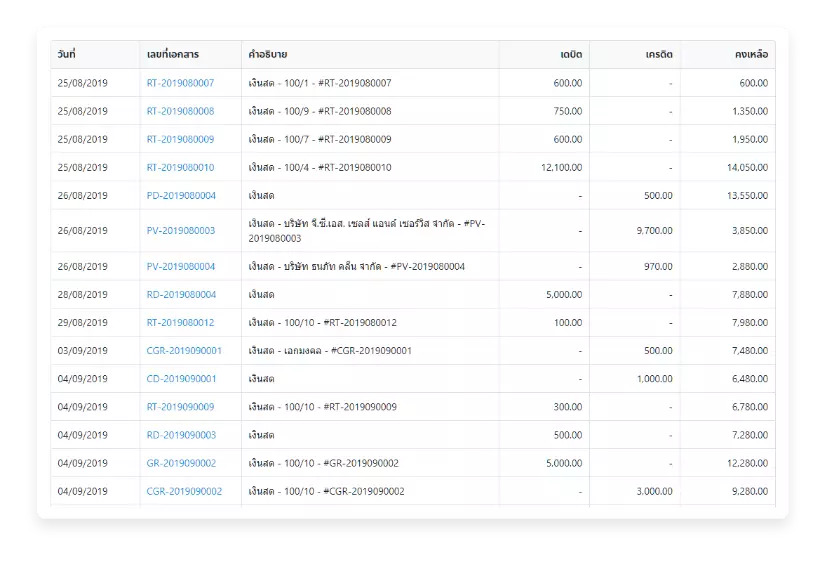Open document link CD-2019090001
827x567 pixels.
click(x=181, y=379)
